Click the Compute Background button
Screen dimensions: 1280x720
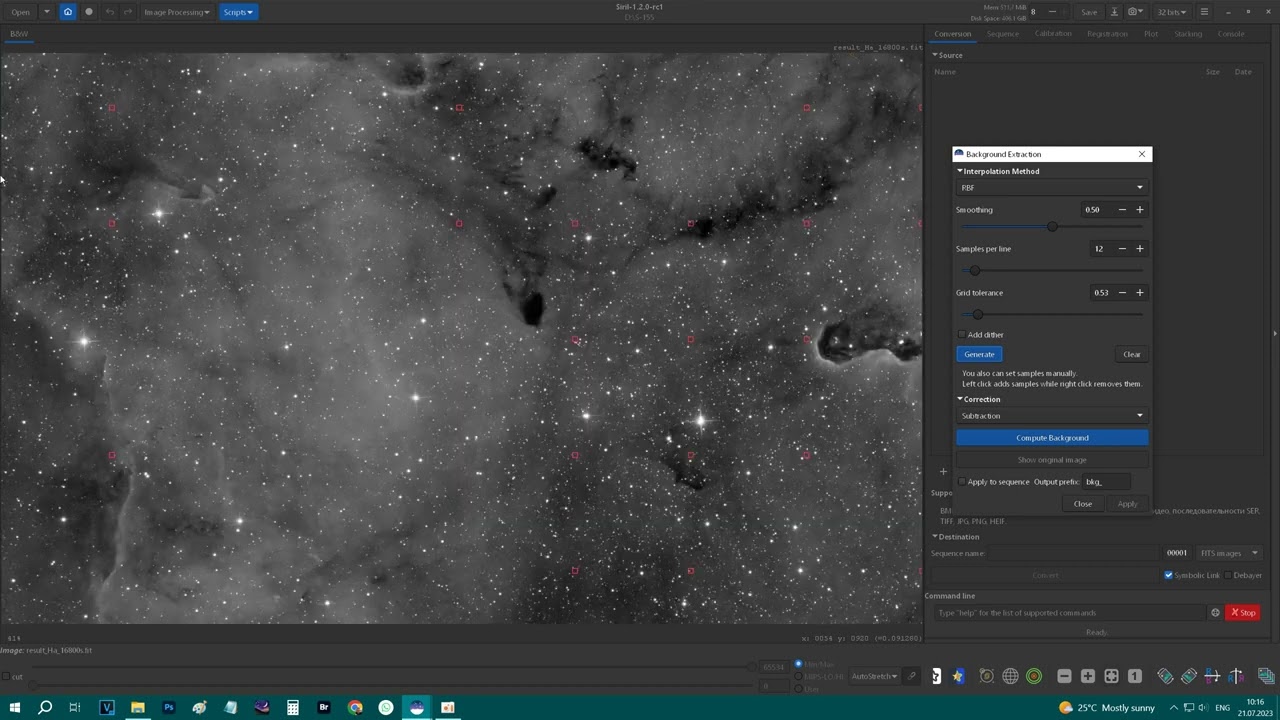1052,438
